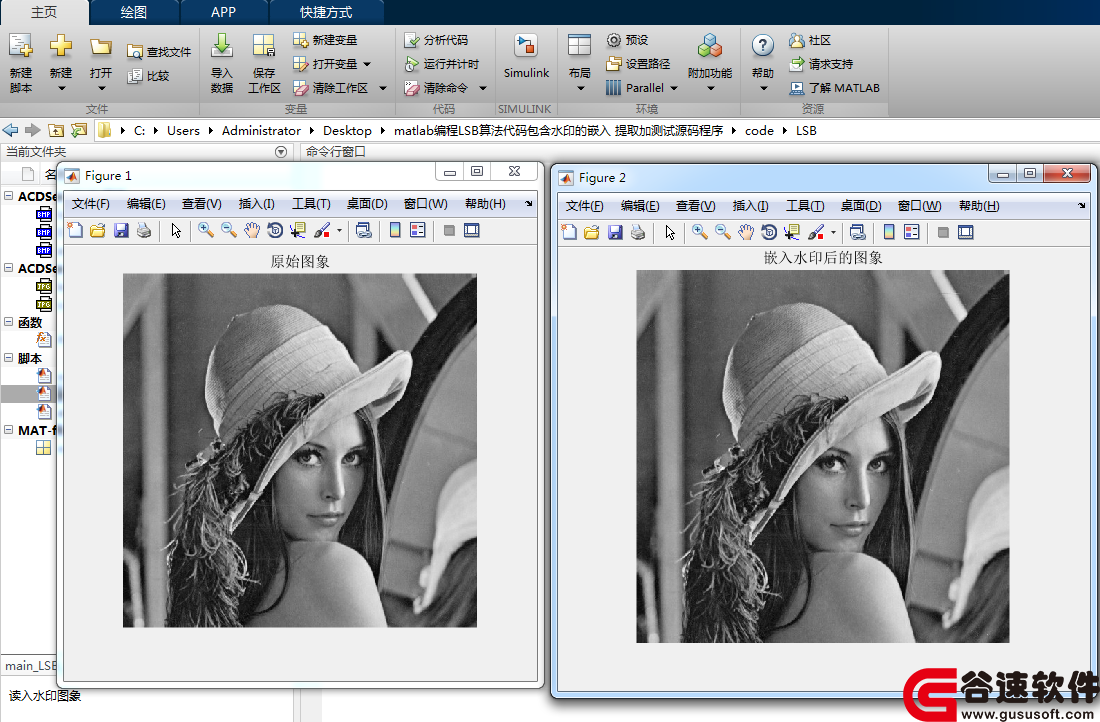Click Print icon in Figure 1 toolbar
The width and height of the screenshot is (1100, 722).
click(144, 230)
